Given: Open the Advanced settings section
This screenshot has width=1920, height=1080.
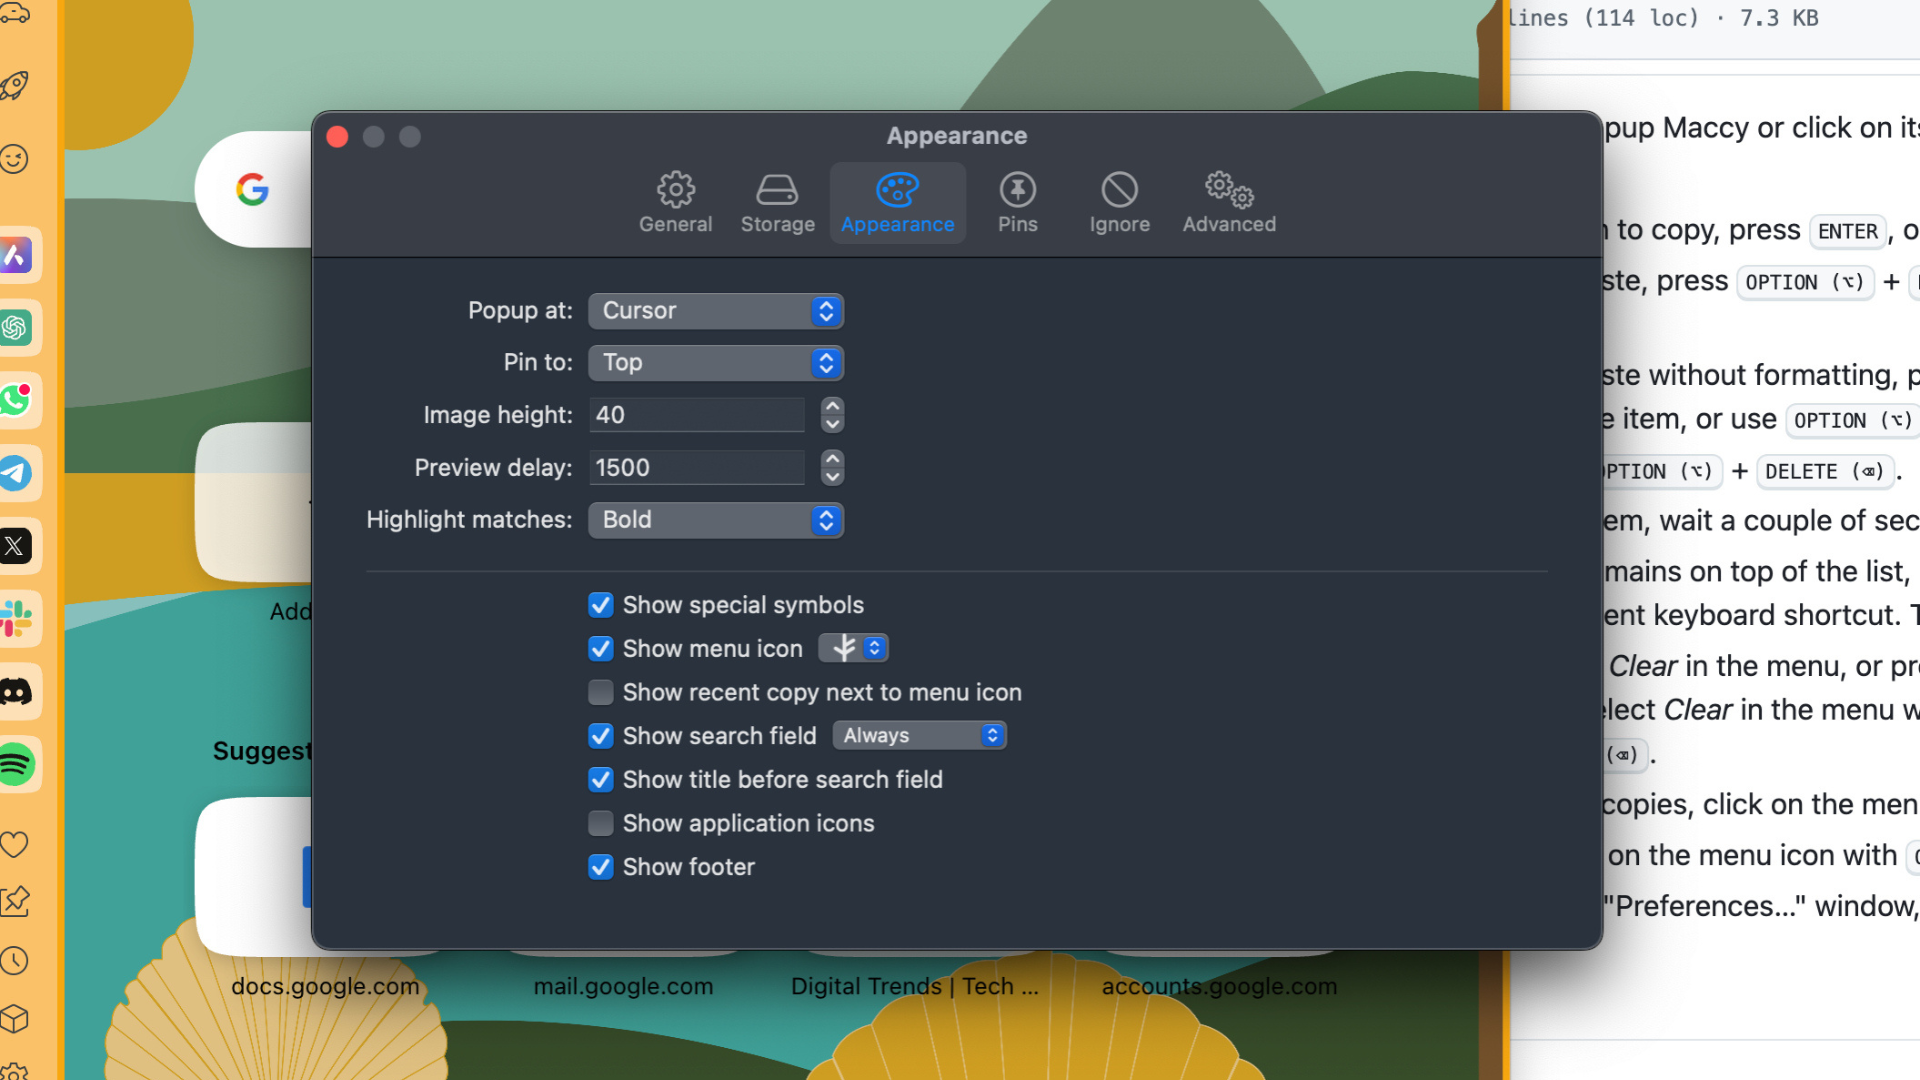Looking at the screenshot, I should click(x=1228, y=201).
